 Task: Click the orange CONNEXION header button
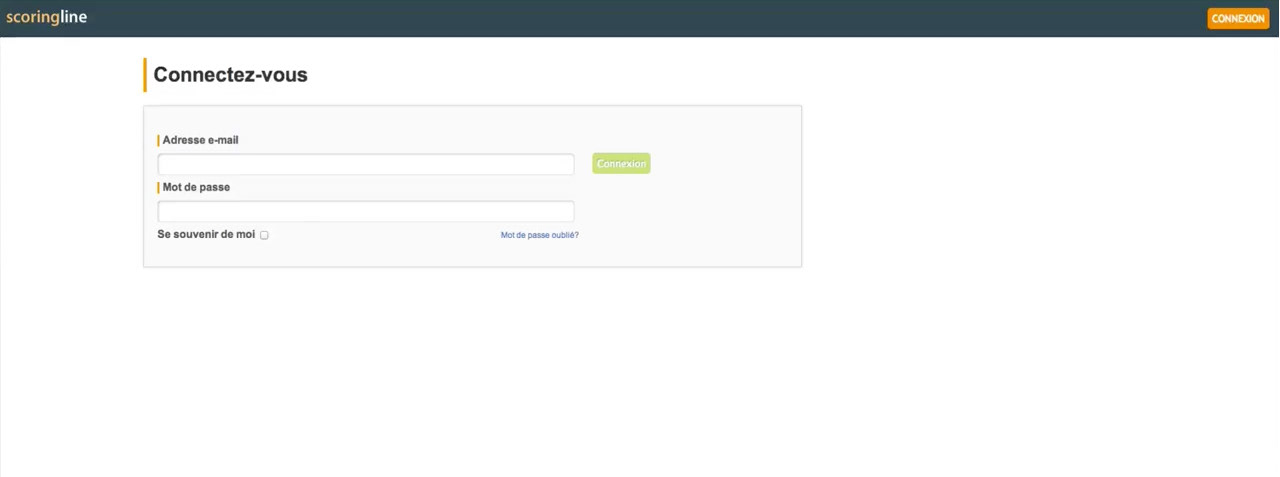click(x=1238, y=18)
